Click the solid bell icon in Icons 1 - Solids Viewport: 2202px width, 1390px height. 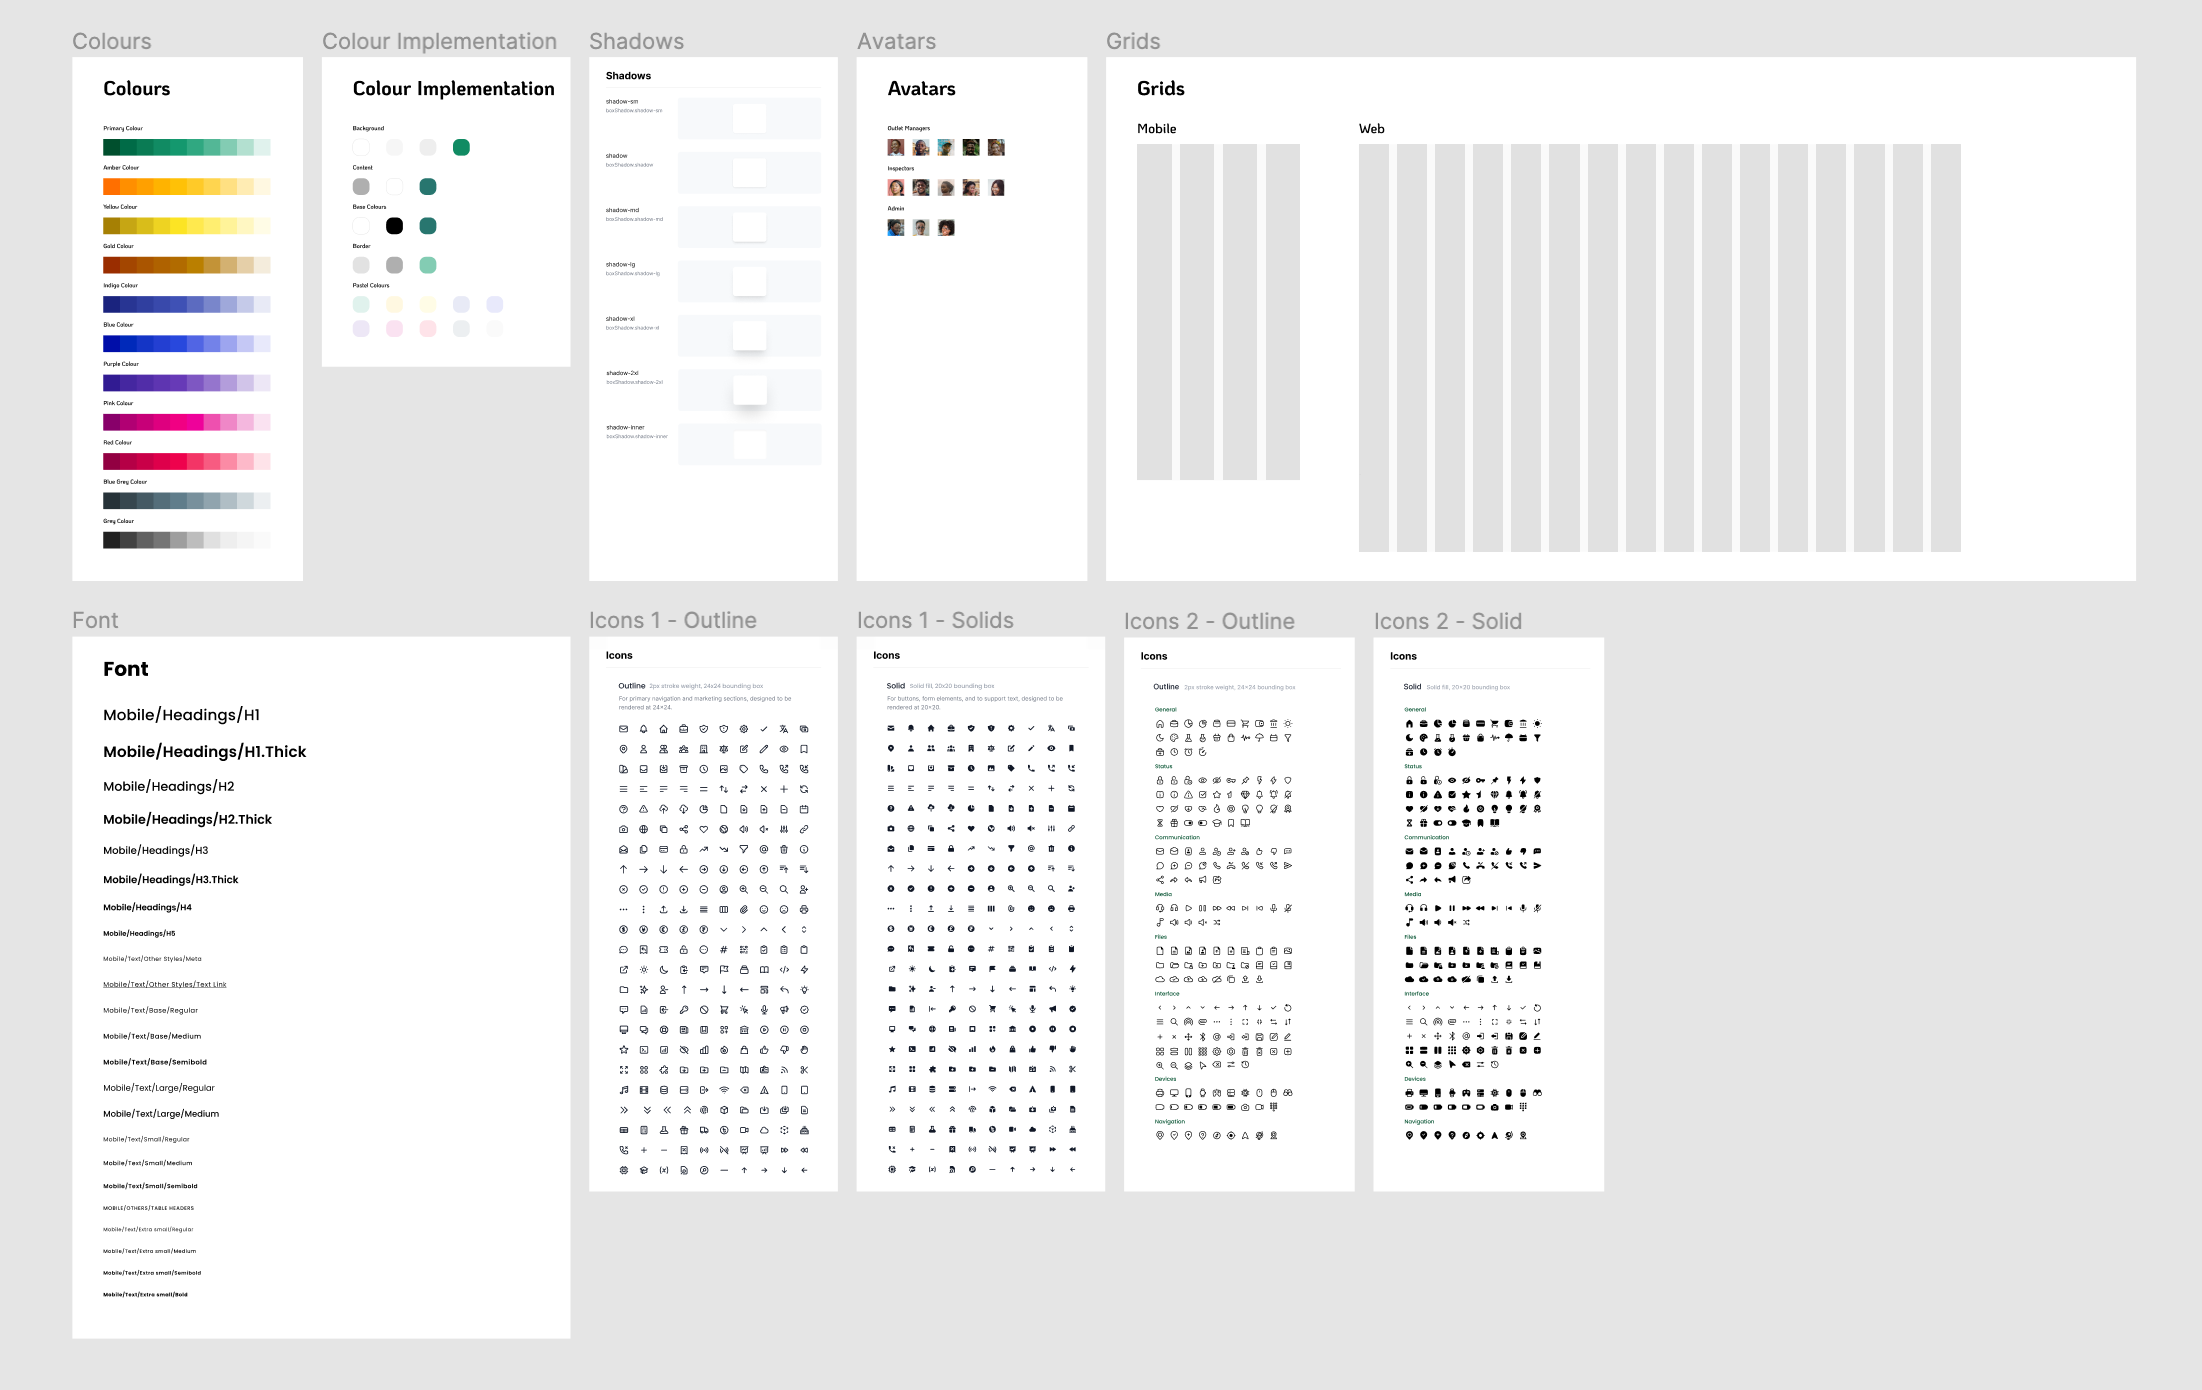911,728
